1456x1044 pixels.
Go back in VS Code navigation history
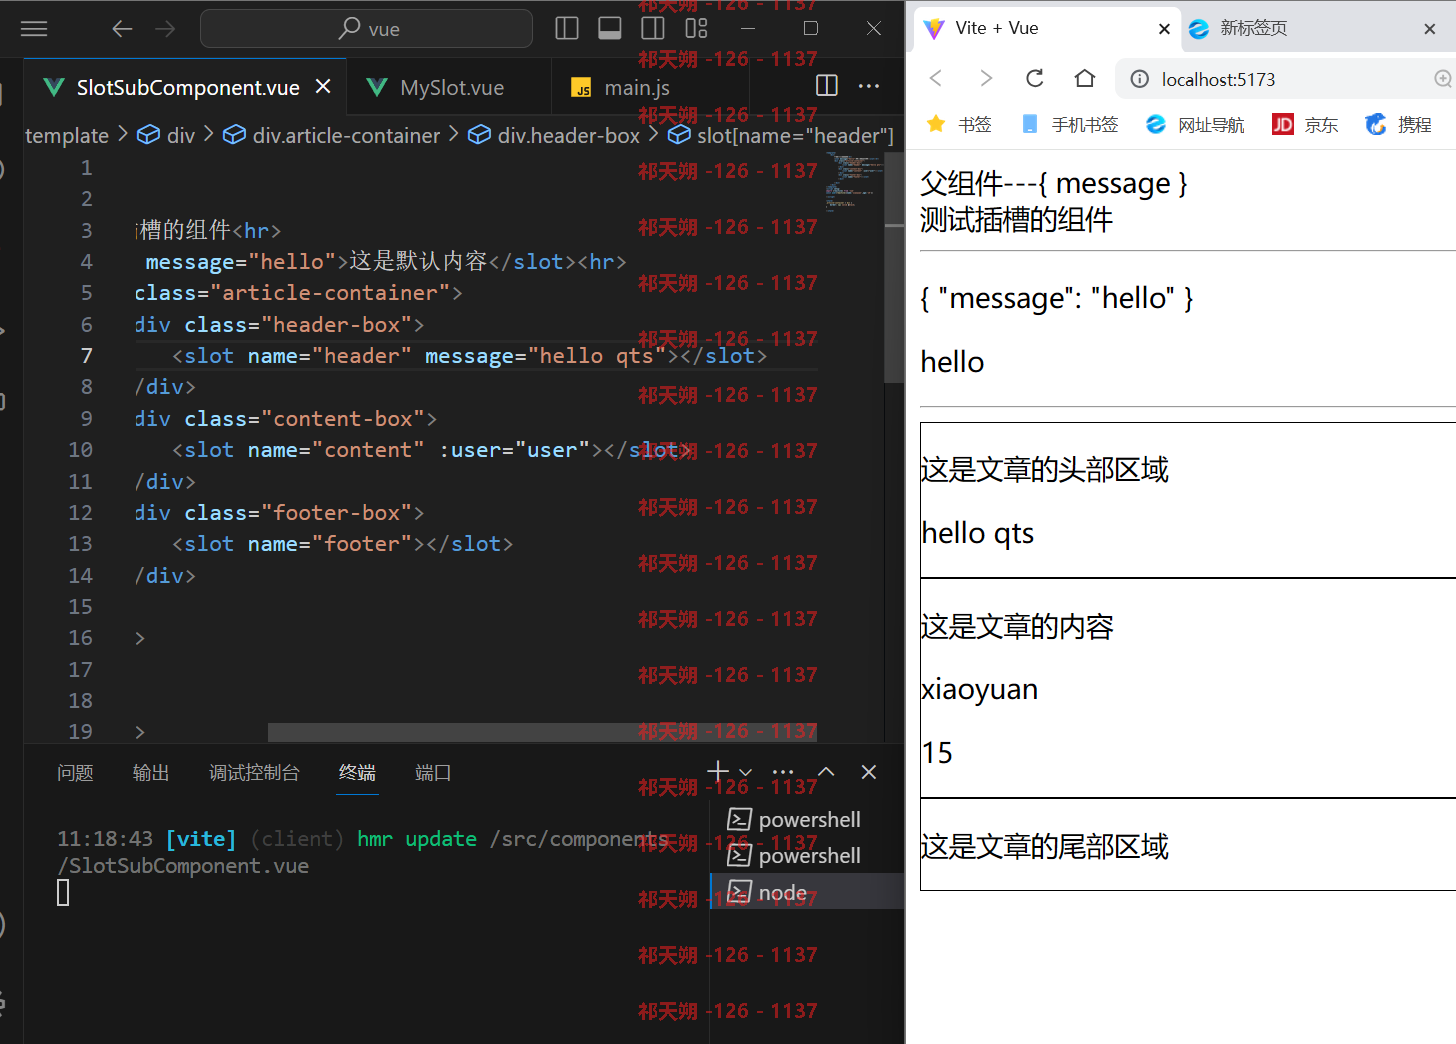[x=122, y=29]
